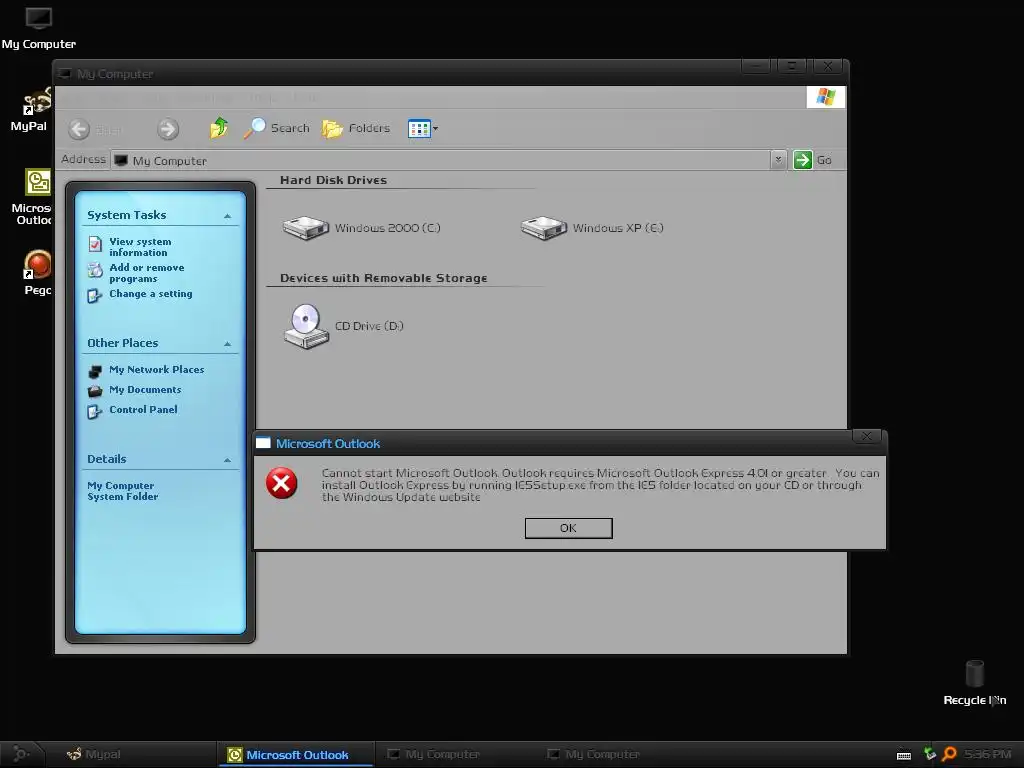Click OK in the Microsoft Outlook error dialog
Viewport: 1024px width, 768px height.
568,528
